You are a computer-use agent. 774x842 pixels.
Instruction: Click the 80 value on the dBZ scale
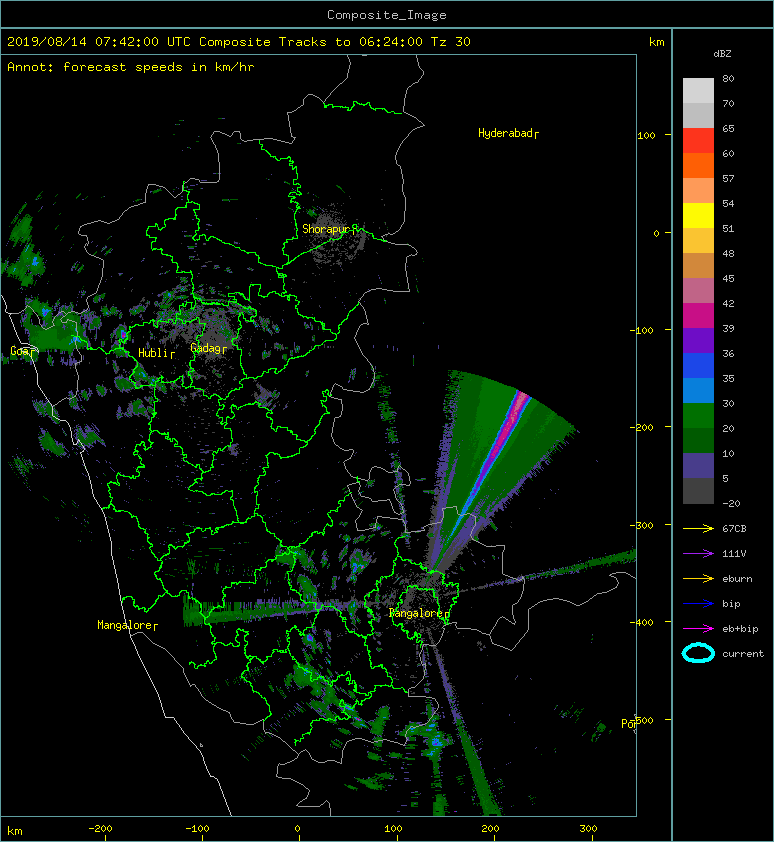(x=728, y=78)
